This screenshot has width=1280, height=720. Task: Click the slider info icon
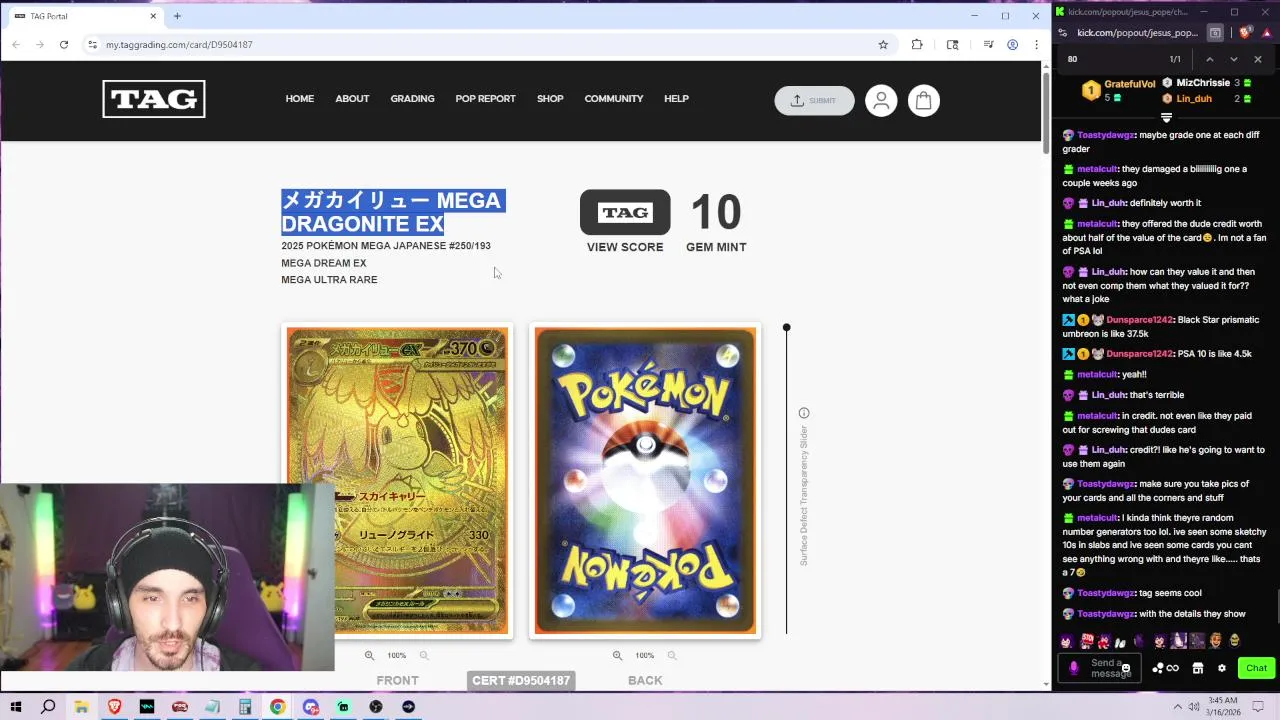pos(803,413)
